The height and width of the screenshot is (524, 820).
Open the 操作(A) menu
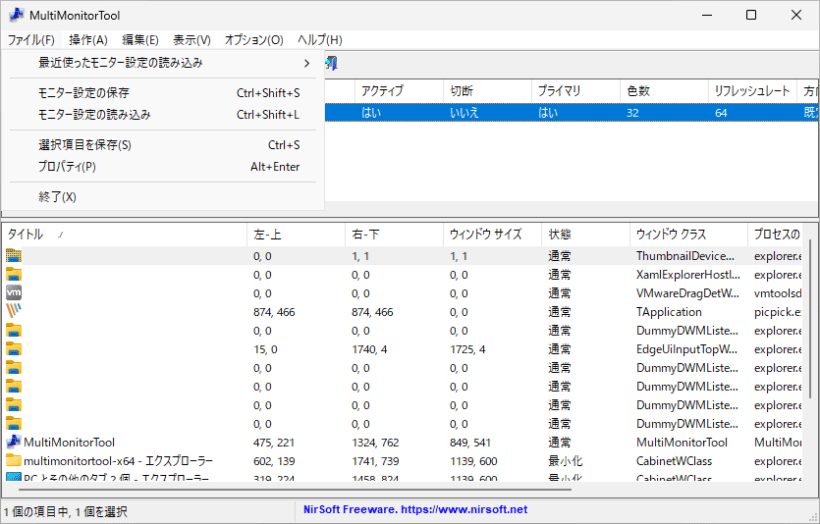coord(88,40)
